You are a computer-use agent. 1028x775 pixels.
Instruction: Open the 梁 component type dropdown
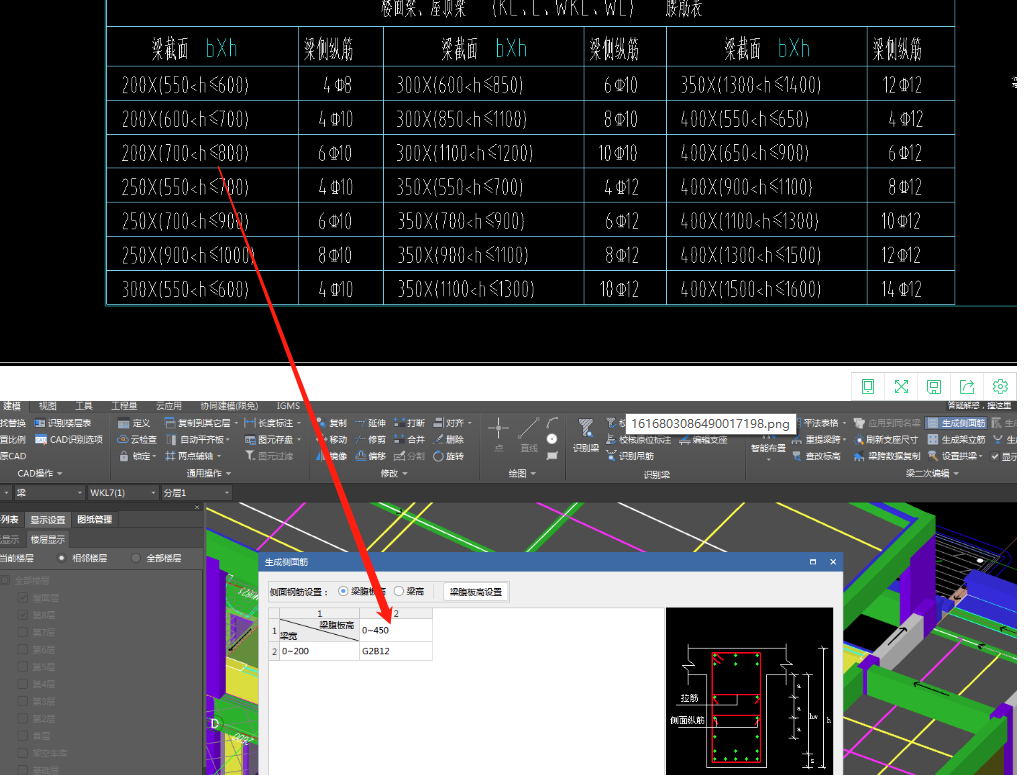tap(49, 492)
